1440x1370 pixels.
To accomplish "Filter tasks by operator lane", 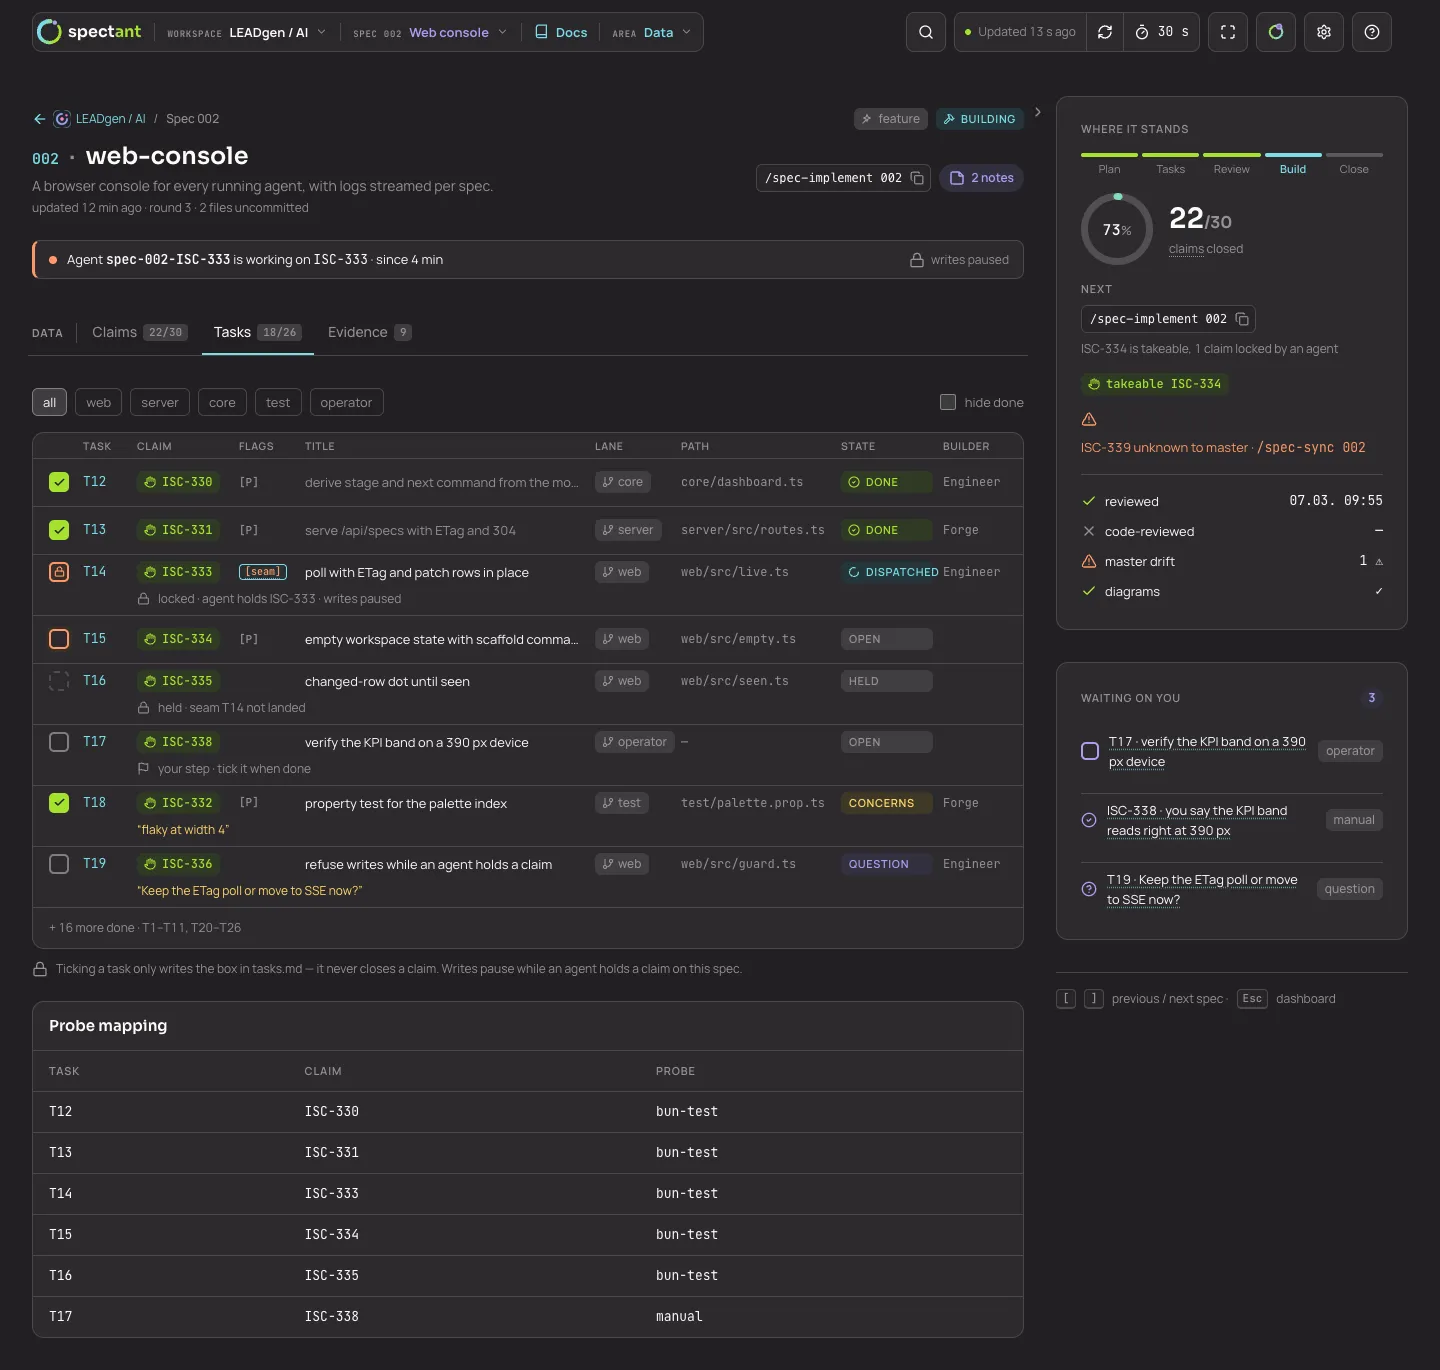I will (x=346, y=402).
